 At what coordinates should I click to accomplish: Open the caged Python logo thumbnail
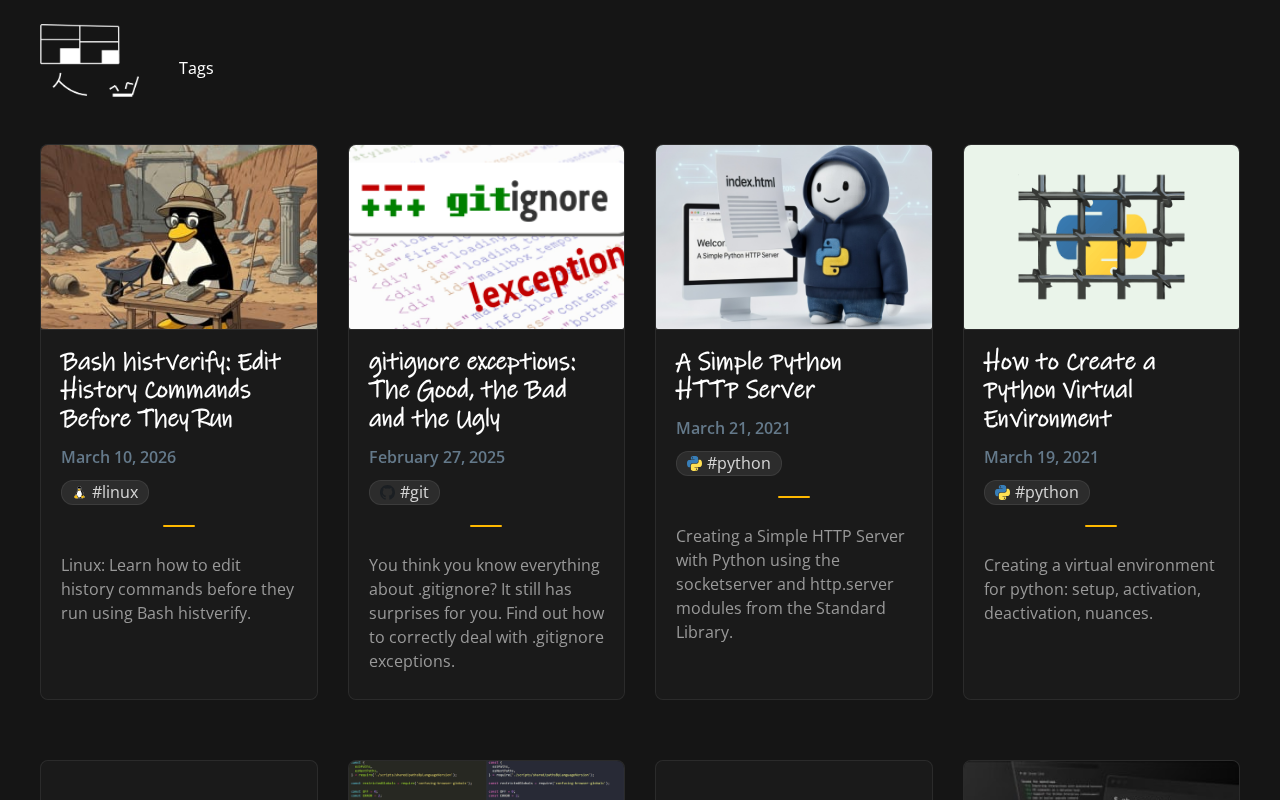[1101, 237]
